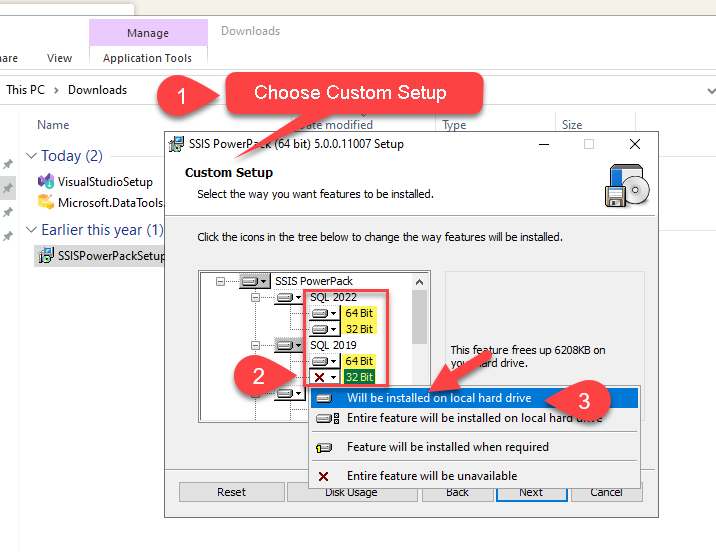Screen dimensions: 716x552
Task: Open the Manage ribbon tab in Explorer
Action: pyautogui.click(x=148, y=33)
